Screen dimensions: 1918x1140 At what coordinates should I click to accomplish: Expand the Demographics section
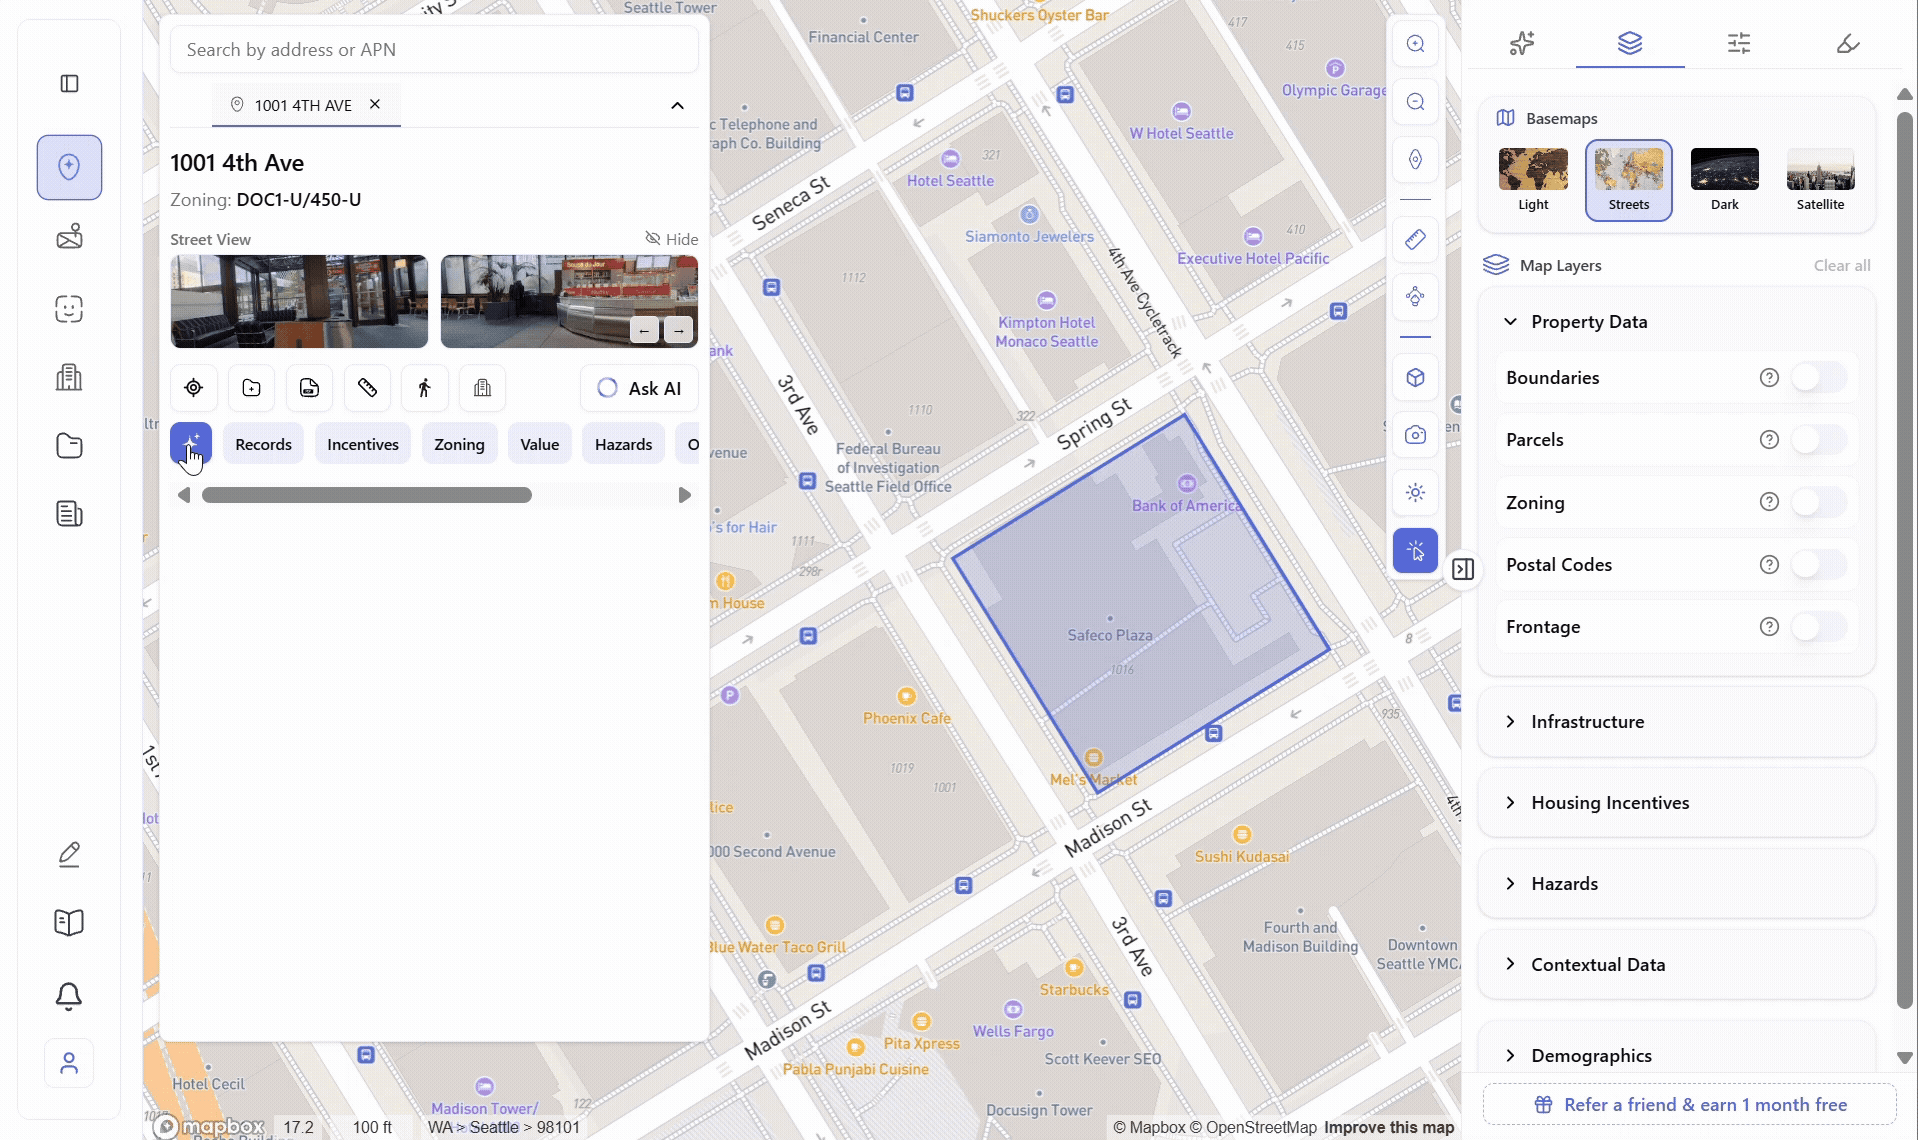coord(1676,1056)
